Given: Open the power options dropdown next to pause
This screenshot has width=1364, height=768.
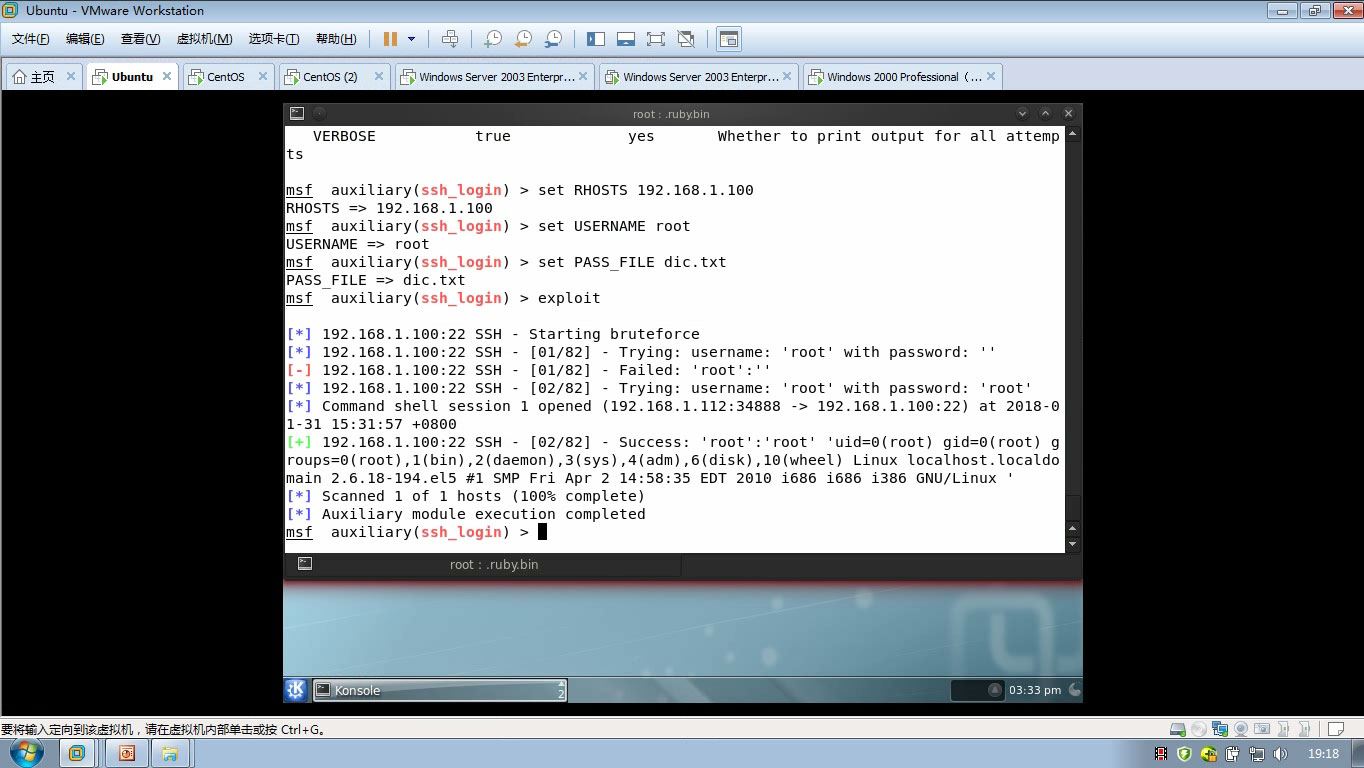Looking at the screenshot, I should (411, 39).
